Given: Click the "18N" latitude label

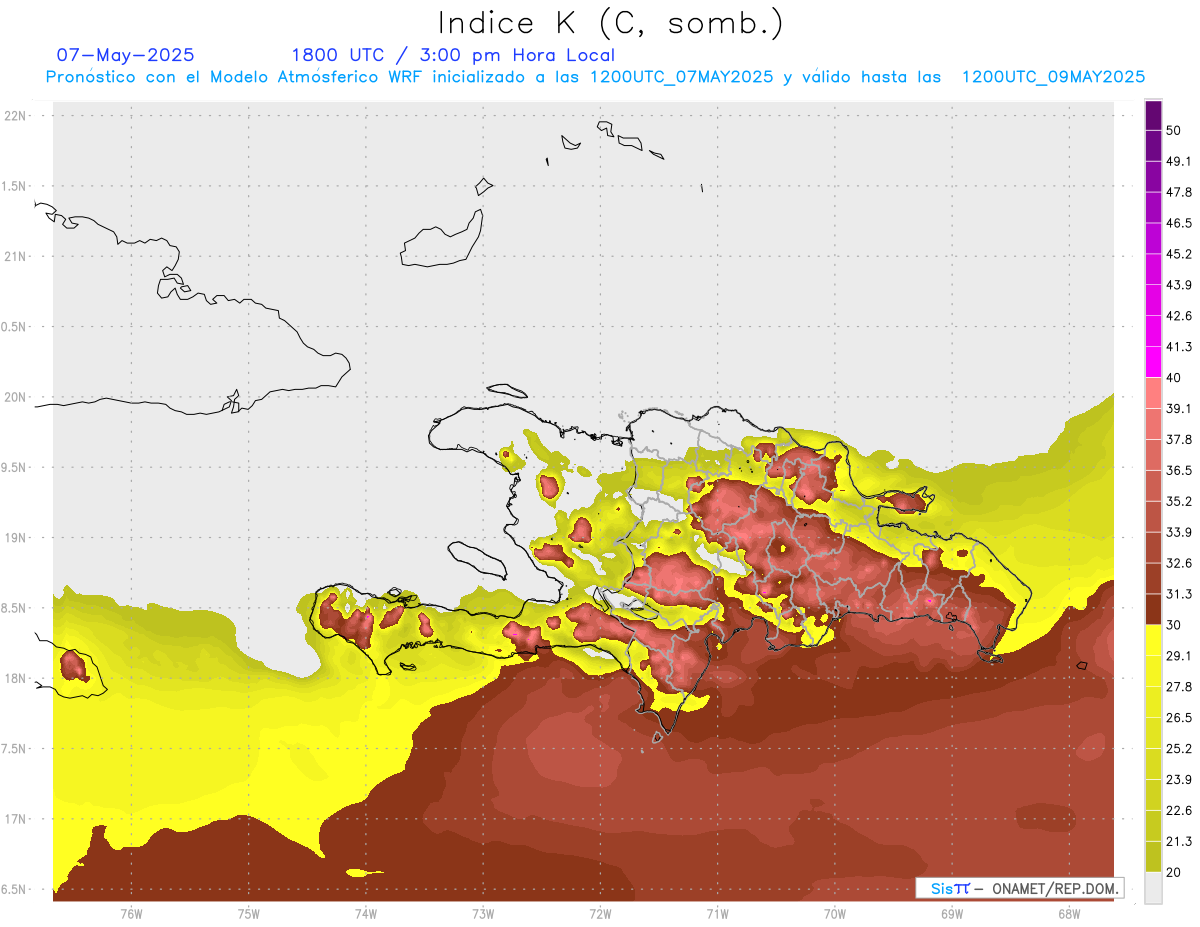Looking at the screenshot, I should tap(16, 678).
